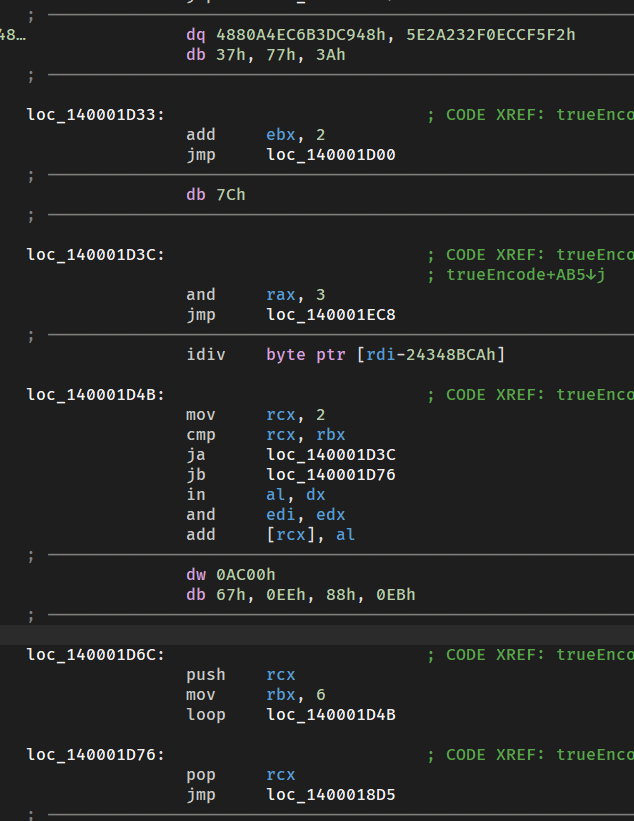Viewport: 634px width, 821px height.
Task: Click the 'db 67h, 0EEh, 88h, 0EBh' line
Action: coord(301,595)
